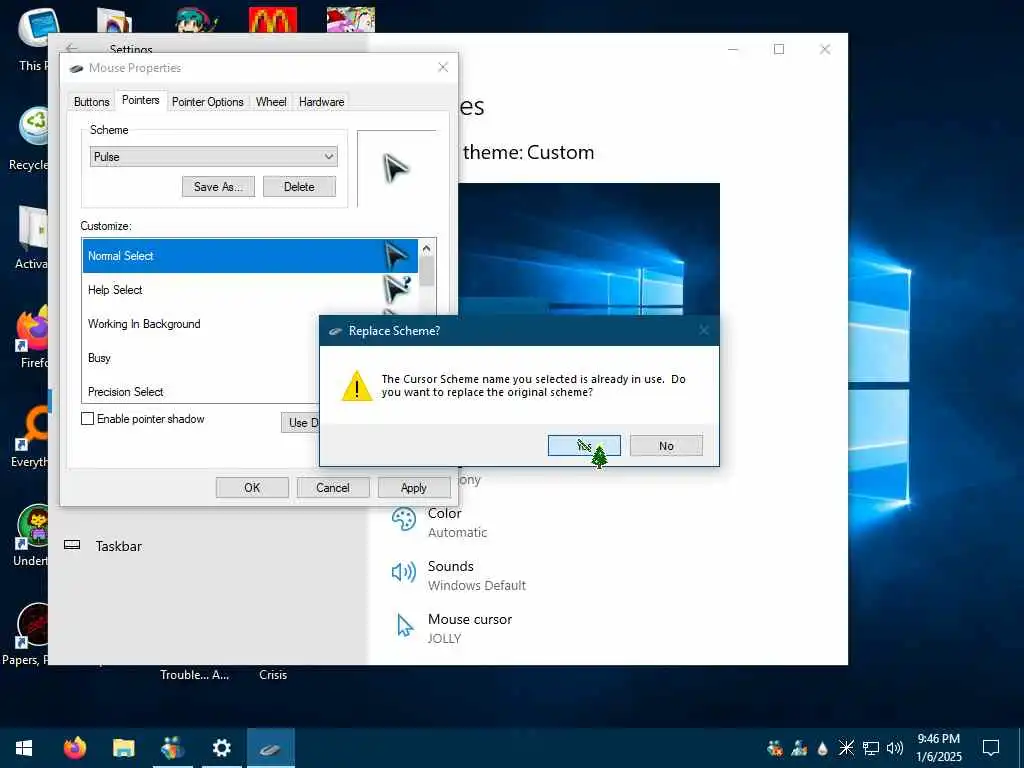Viewport: 1024px width, 768px height.
Task: Click the Color palette icon in Settings
Action: click(404, 520)
